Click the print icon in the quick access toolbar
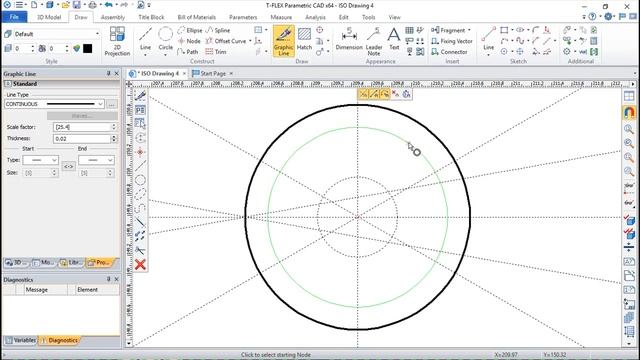Image resolution: width=640 pixels, height=360 pixels. coord(93,5)
